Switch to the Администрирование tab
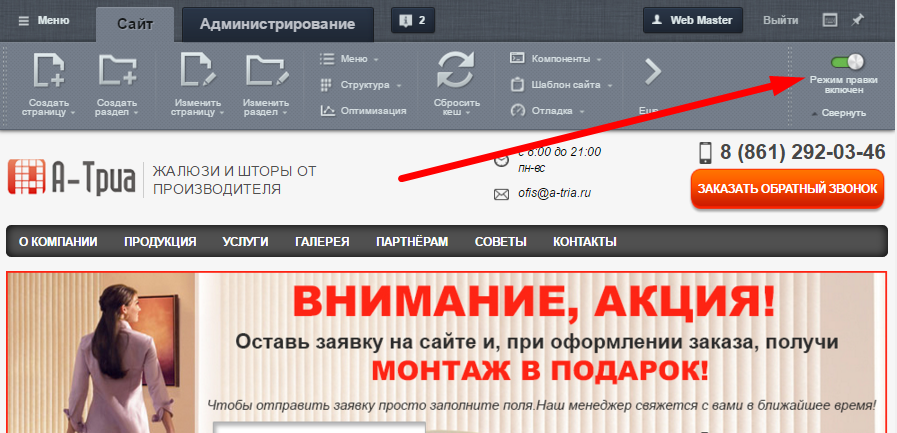 pos(277,25)
